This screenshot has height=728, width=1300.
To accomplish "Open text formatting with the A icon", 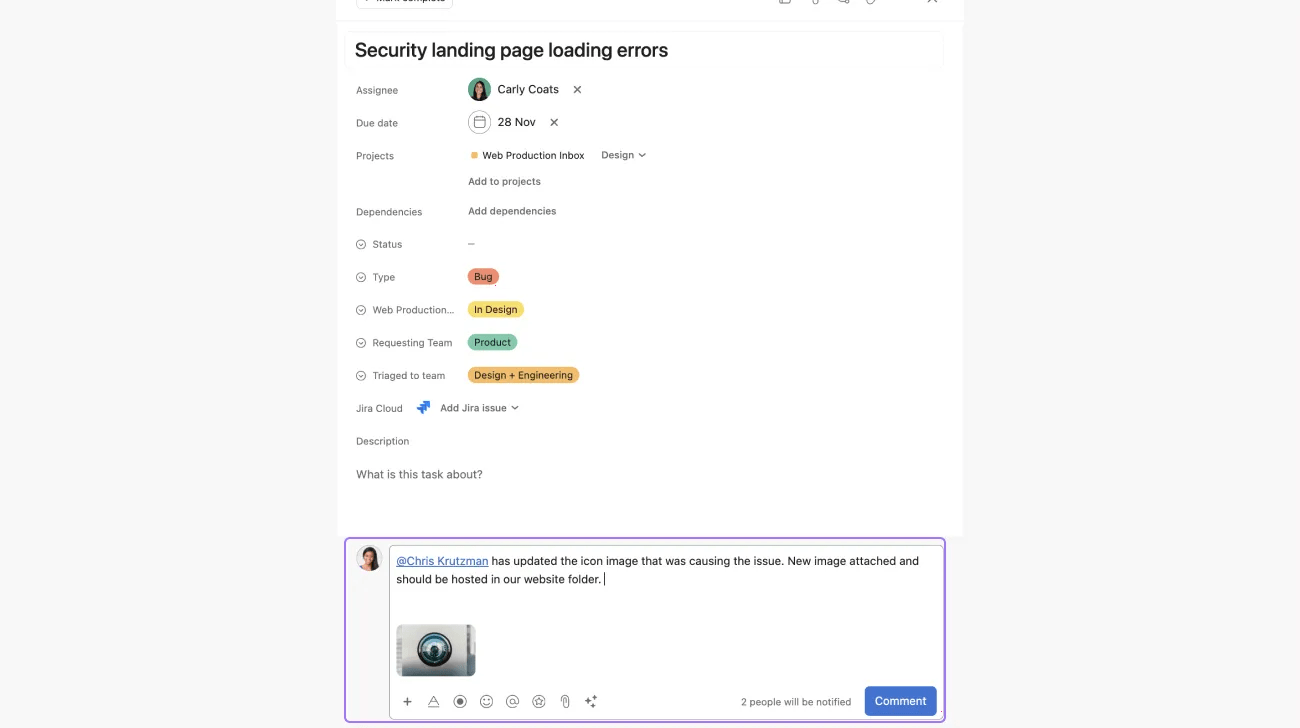I will 433,701.
